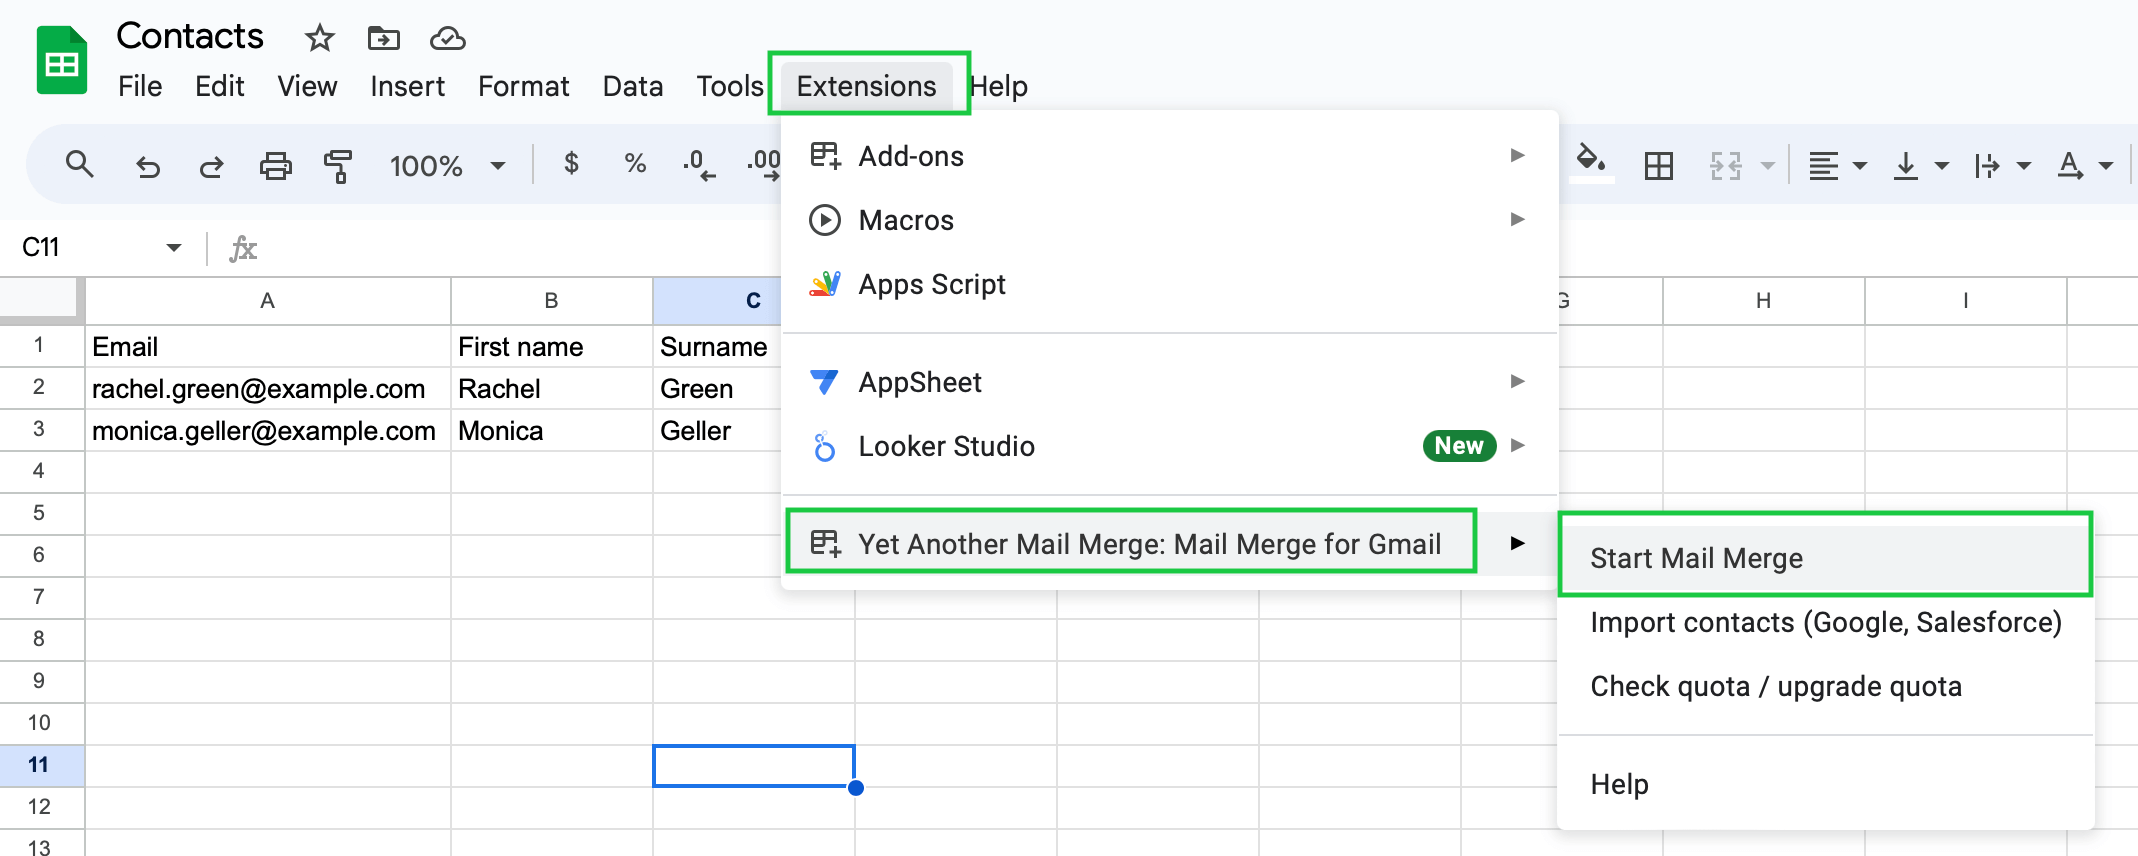Image resolution: width=2138 pixels, height=856 pixels.
Task: Click the New badge beside Looker Studio
Action: click(1459, 446)
